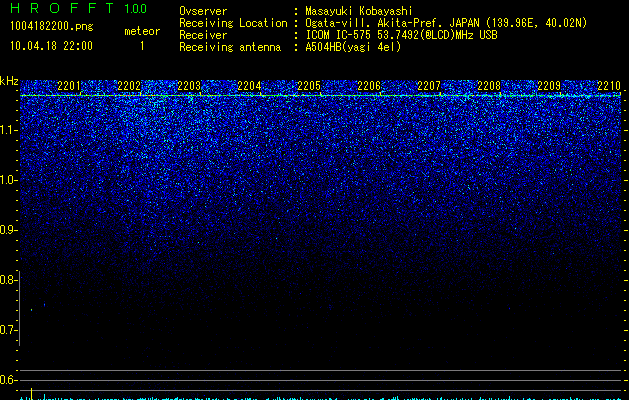Click the meteor count value 1
Image resolution: width=629 pixels, height=400 pixels.
point(142,46)
